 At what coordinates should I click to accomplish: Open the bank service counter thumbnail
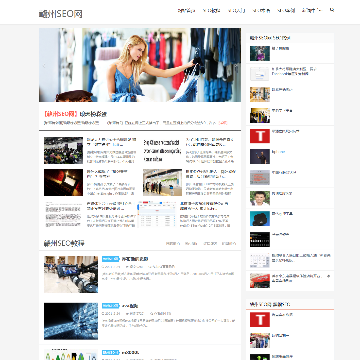coord(162,182)
